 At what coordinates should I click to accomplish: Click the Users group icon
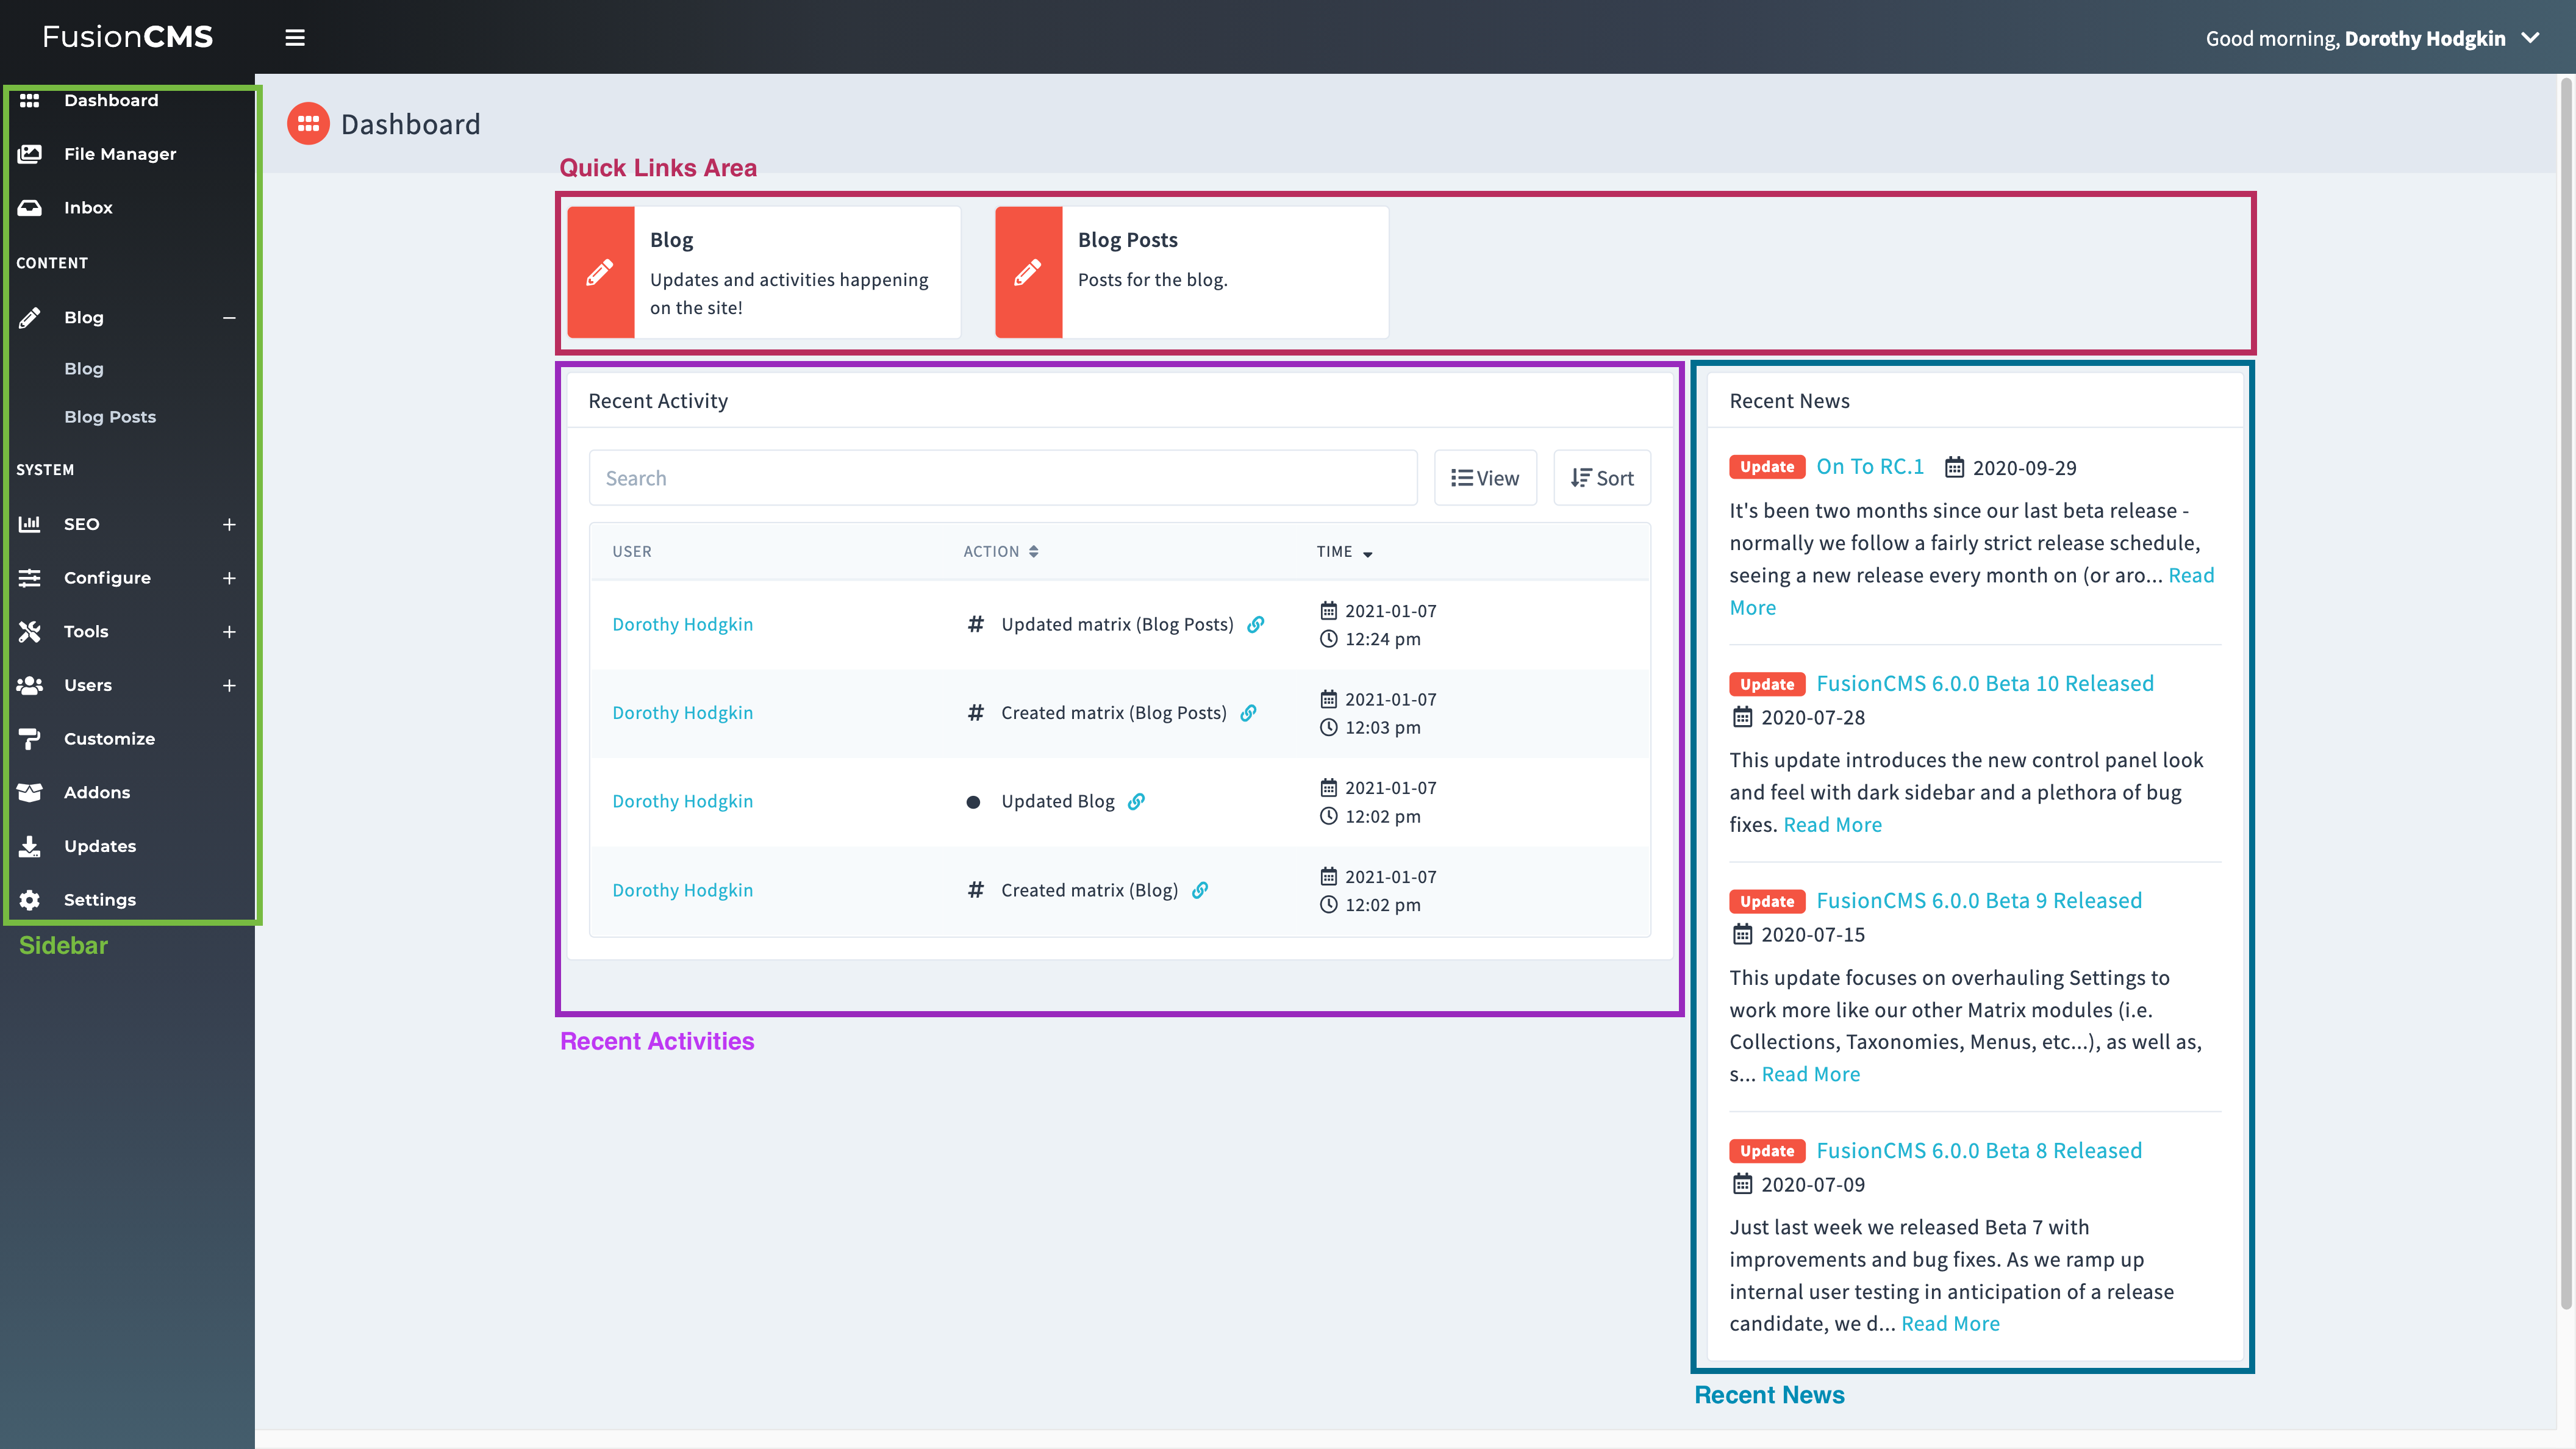tap(29, 685)
